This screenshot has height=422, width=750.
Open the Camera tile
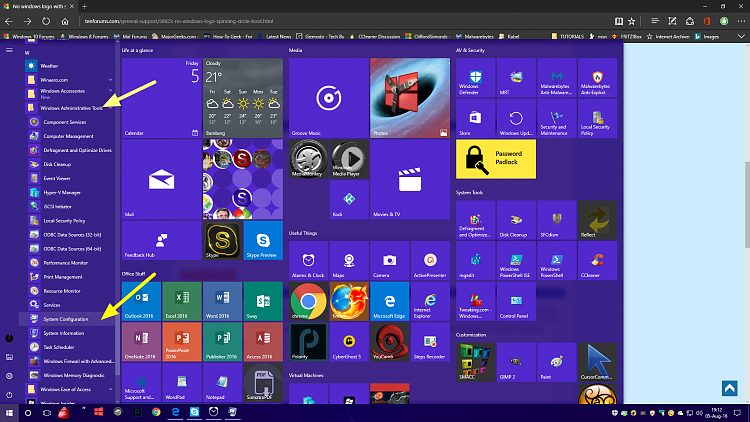(x=390, y=261)
